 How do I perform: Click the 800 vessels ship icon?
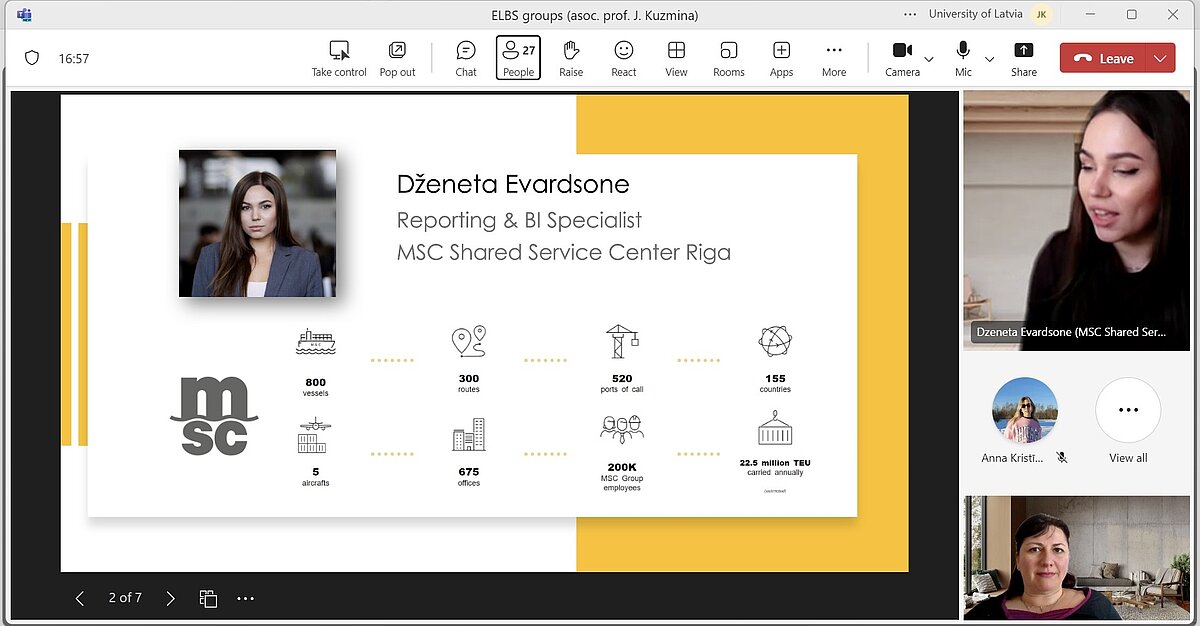315,342
